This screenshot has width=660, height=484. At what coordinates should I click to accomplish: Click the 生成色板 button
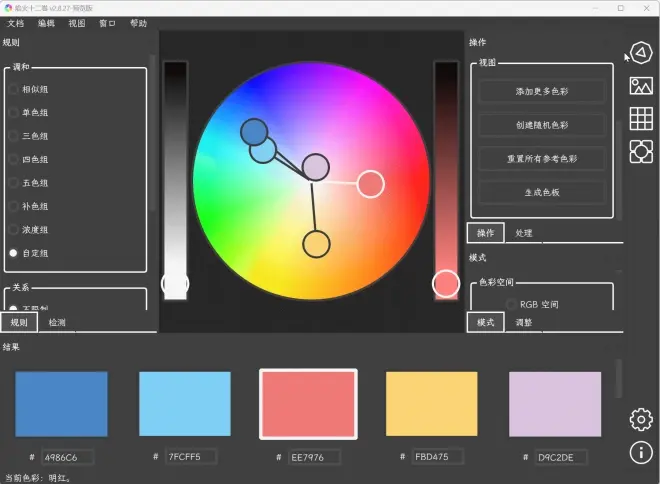coord(542,192)
